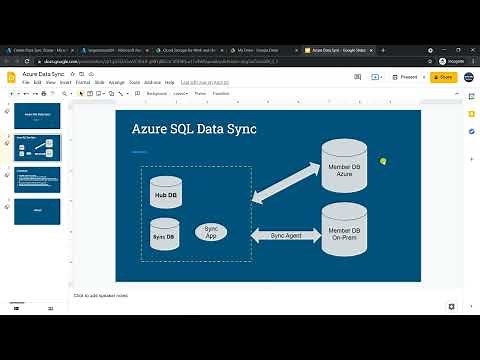This screenshot has width=480, height=360.
Task: Switch to the Cloud Storage browser tab
Action: tap(189, 50)
